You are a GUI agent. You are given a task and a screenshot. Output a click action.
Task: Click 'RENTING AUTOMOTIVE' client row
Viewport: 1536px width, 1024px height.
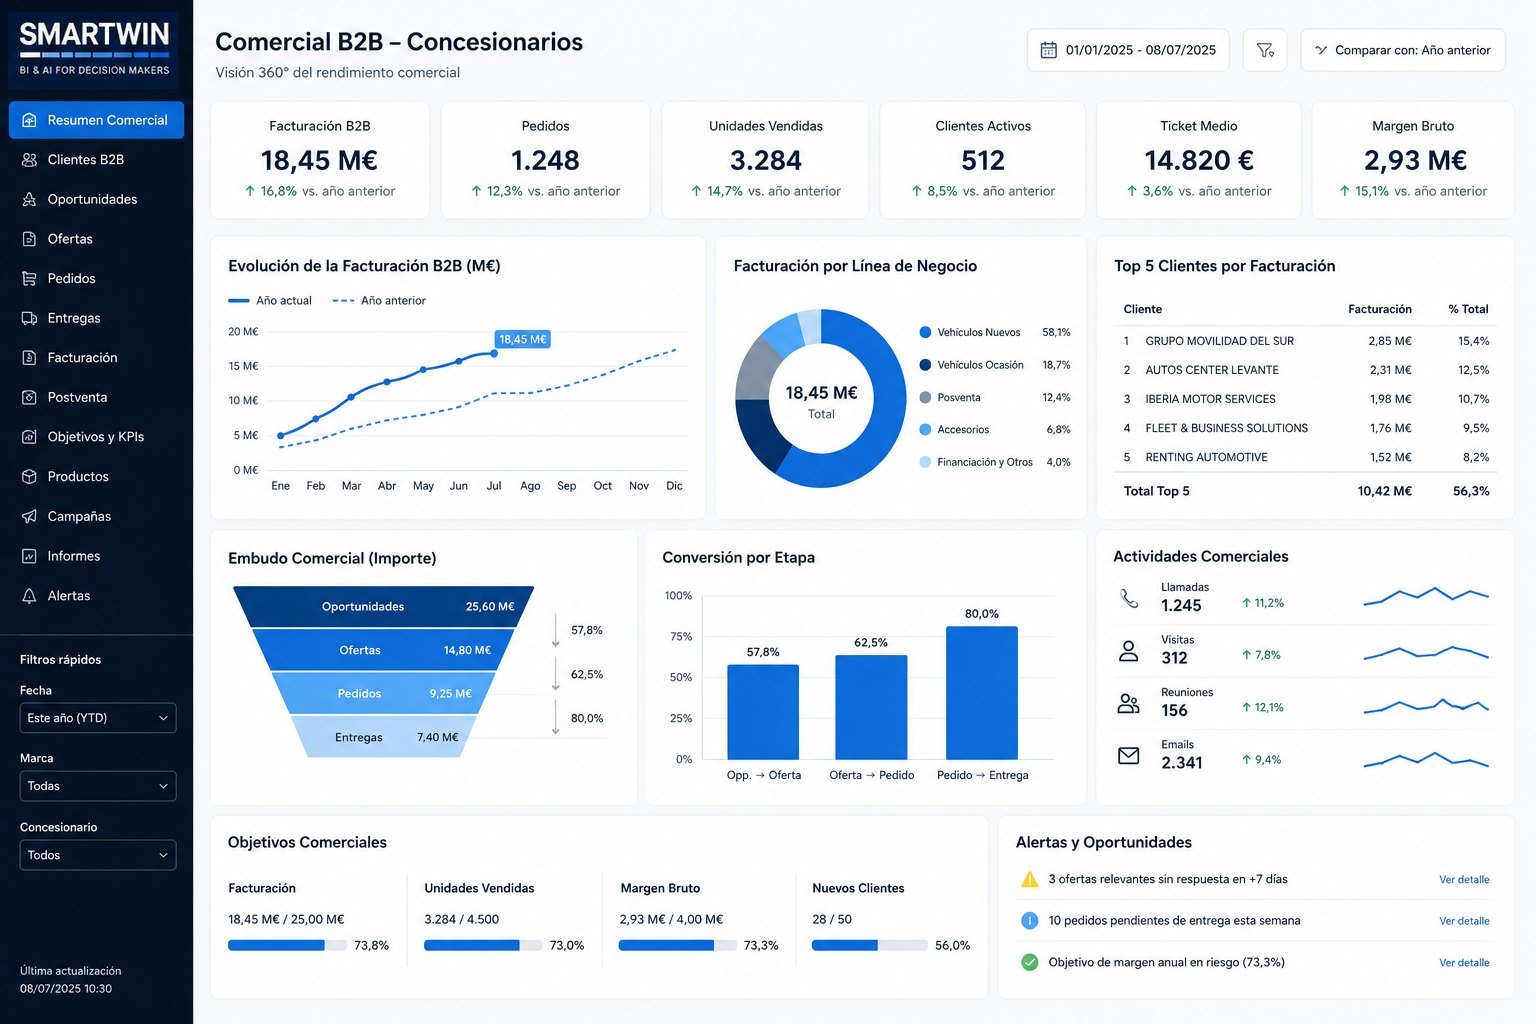click(1306, 457)
